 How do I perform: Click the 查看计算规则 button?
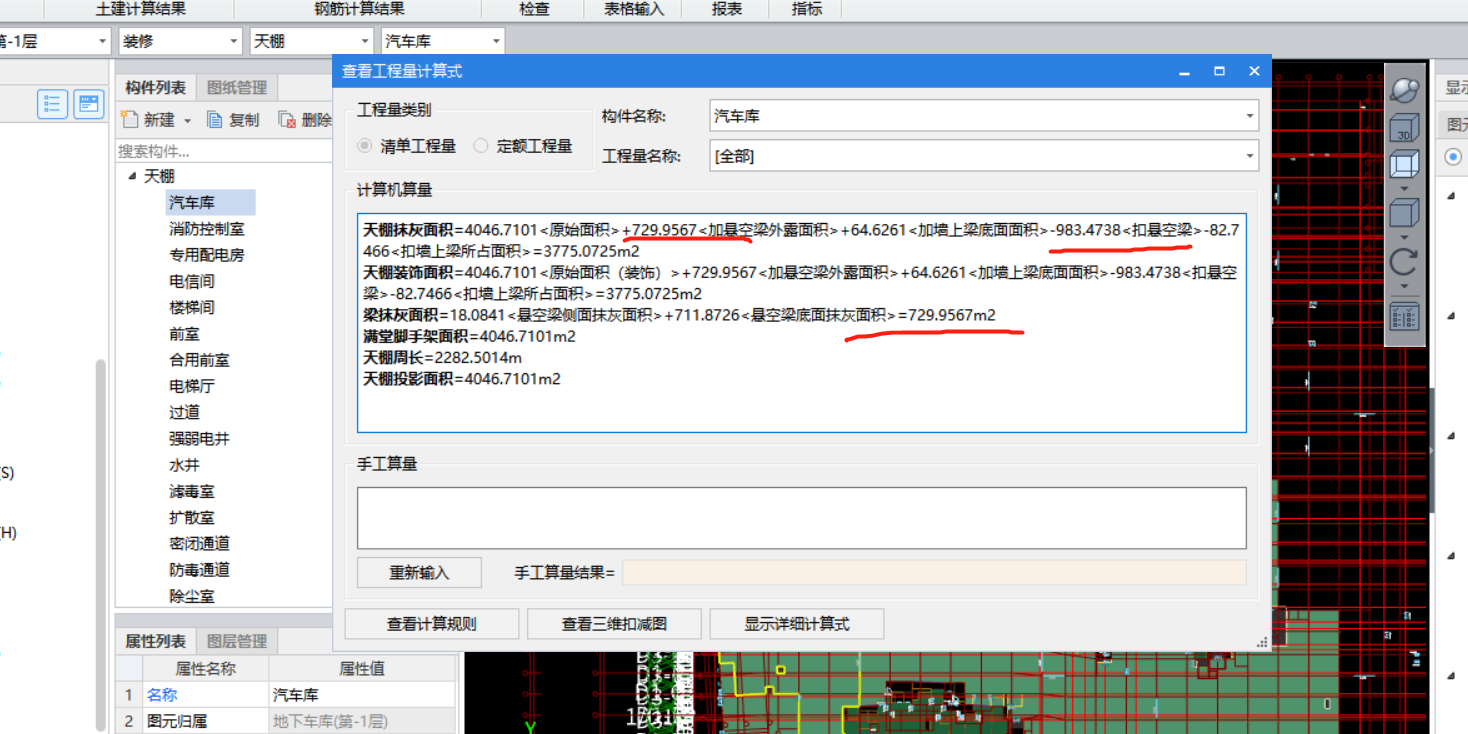point(432,624)
